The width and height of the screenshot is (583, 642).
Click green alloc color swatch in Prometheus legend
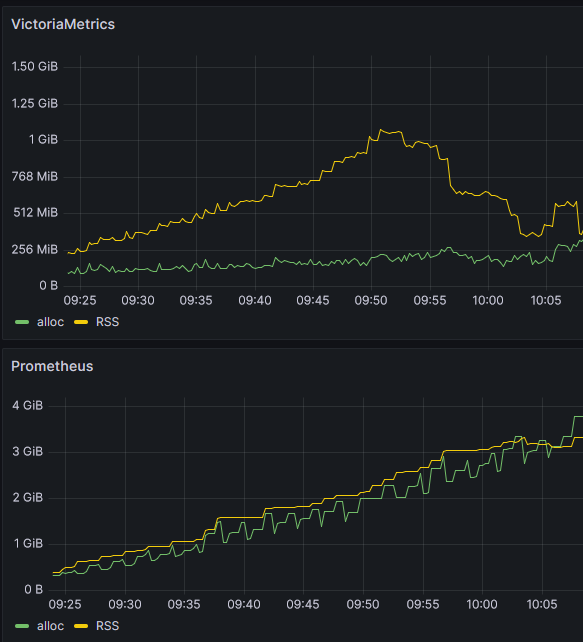click(x=22, y=626)
